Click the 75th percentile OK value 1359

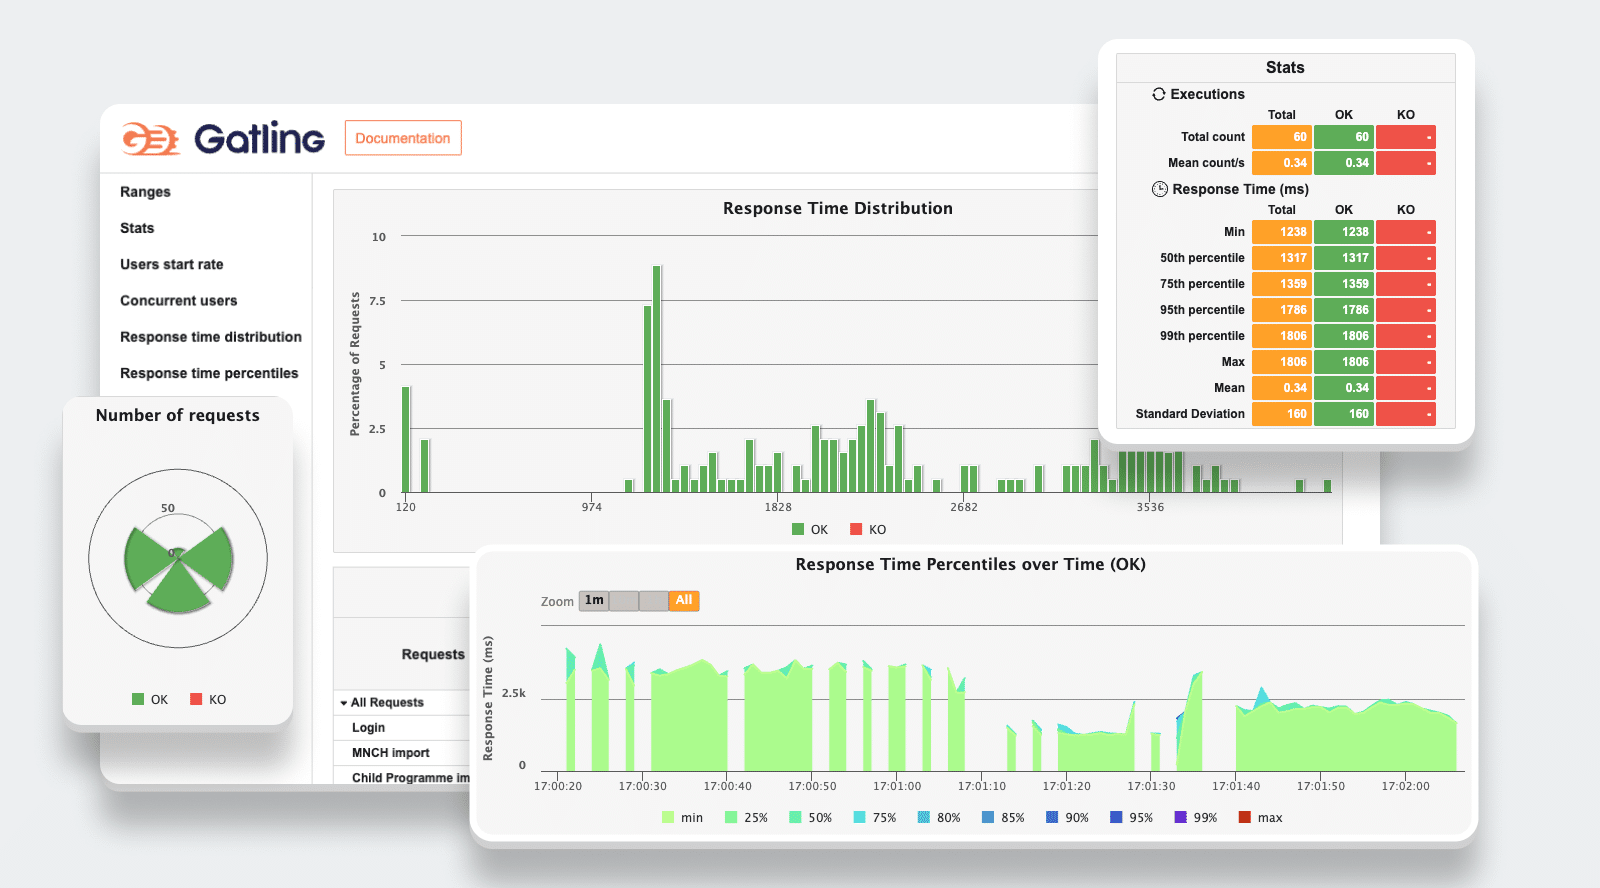[x=1344, y=284]
